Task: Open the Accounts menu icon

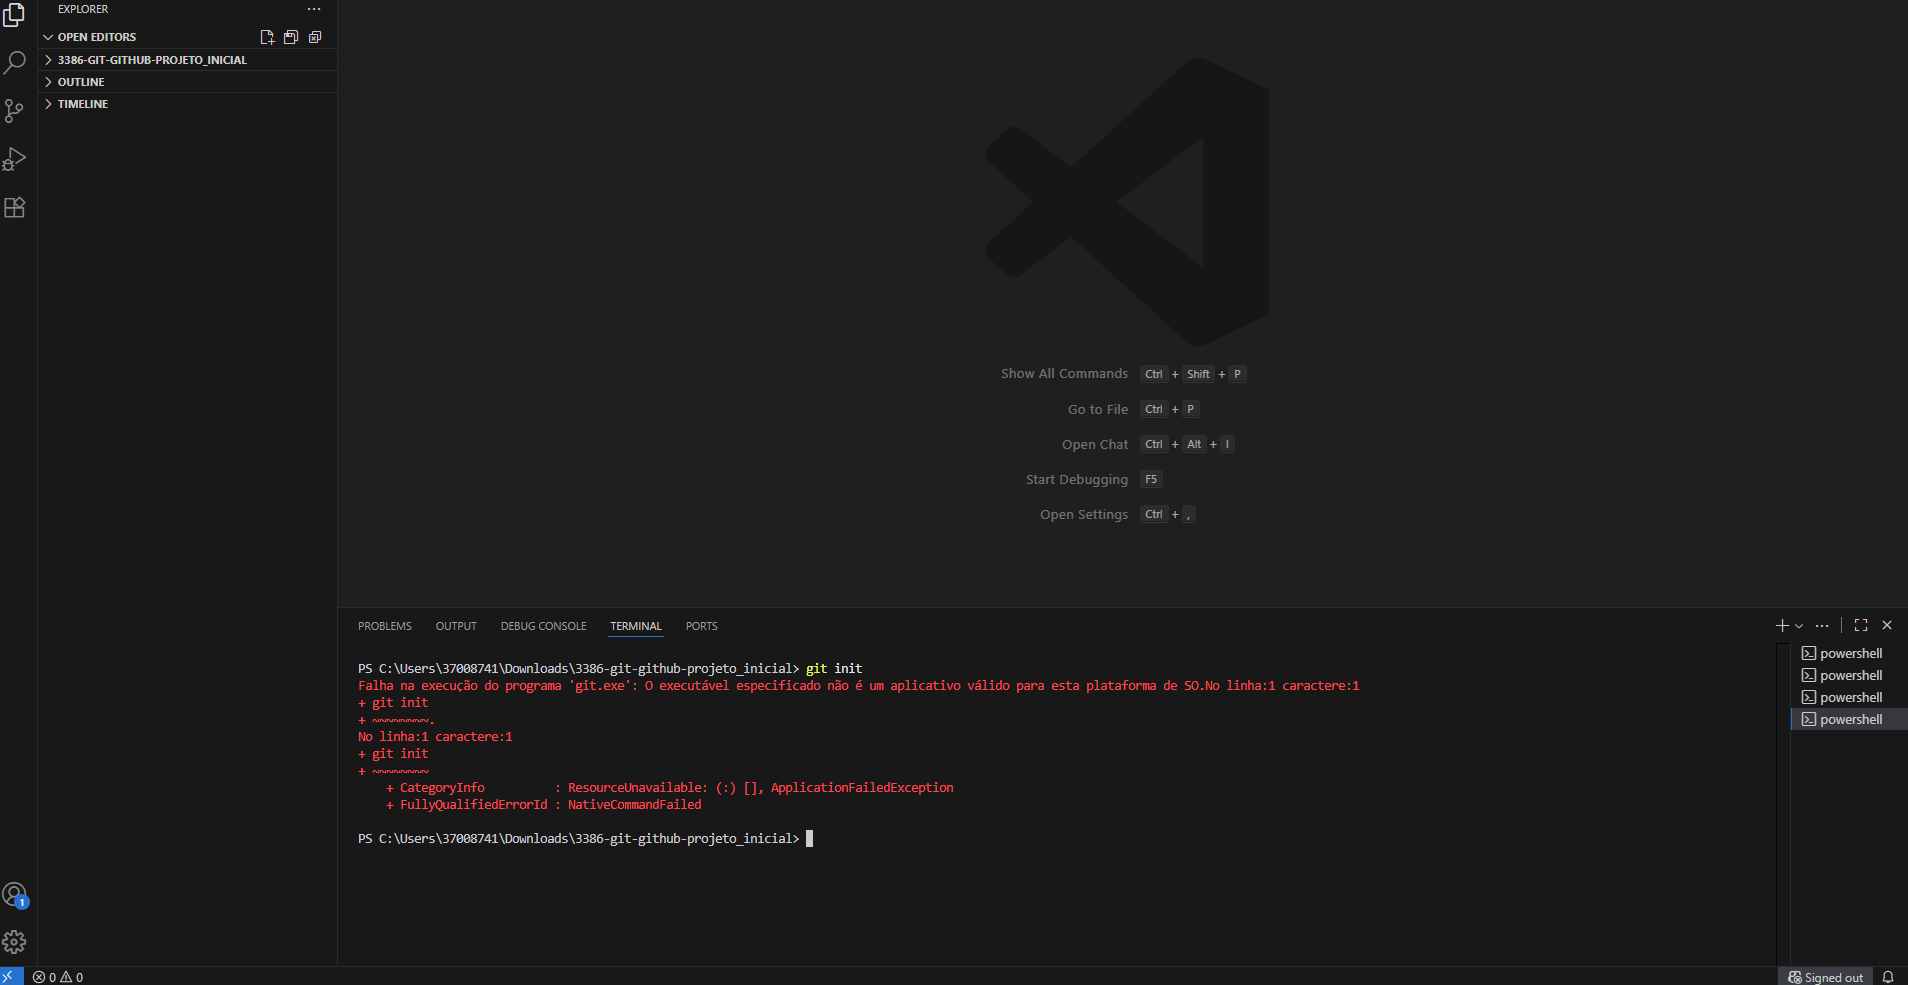Action: [15, 894]
